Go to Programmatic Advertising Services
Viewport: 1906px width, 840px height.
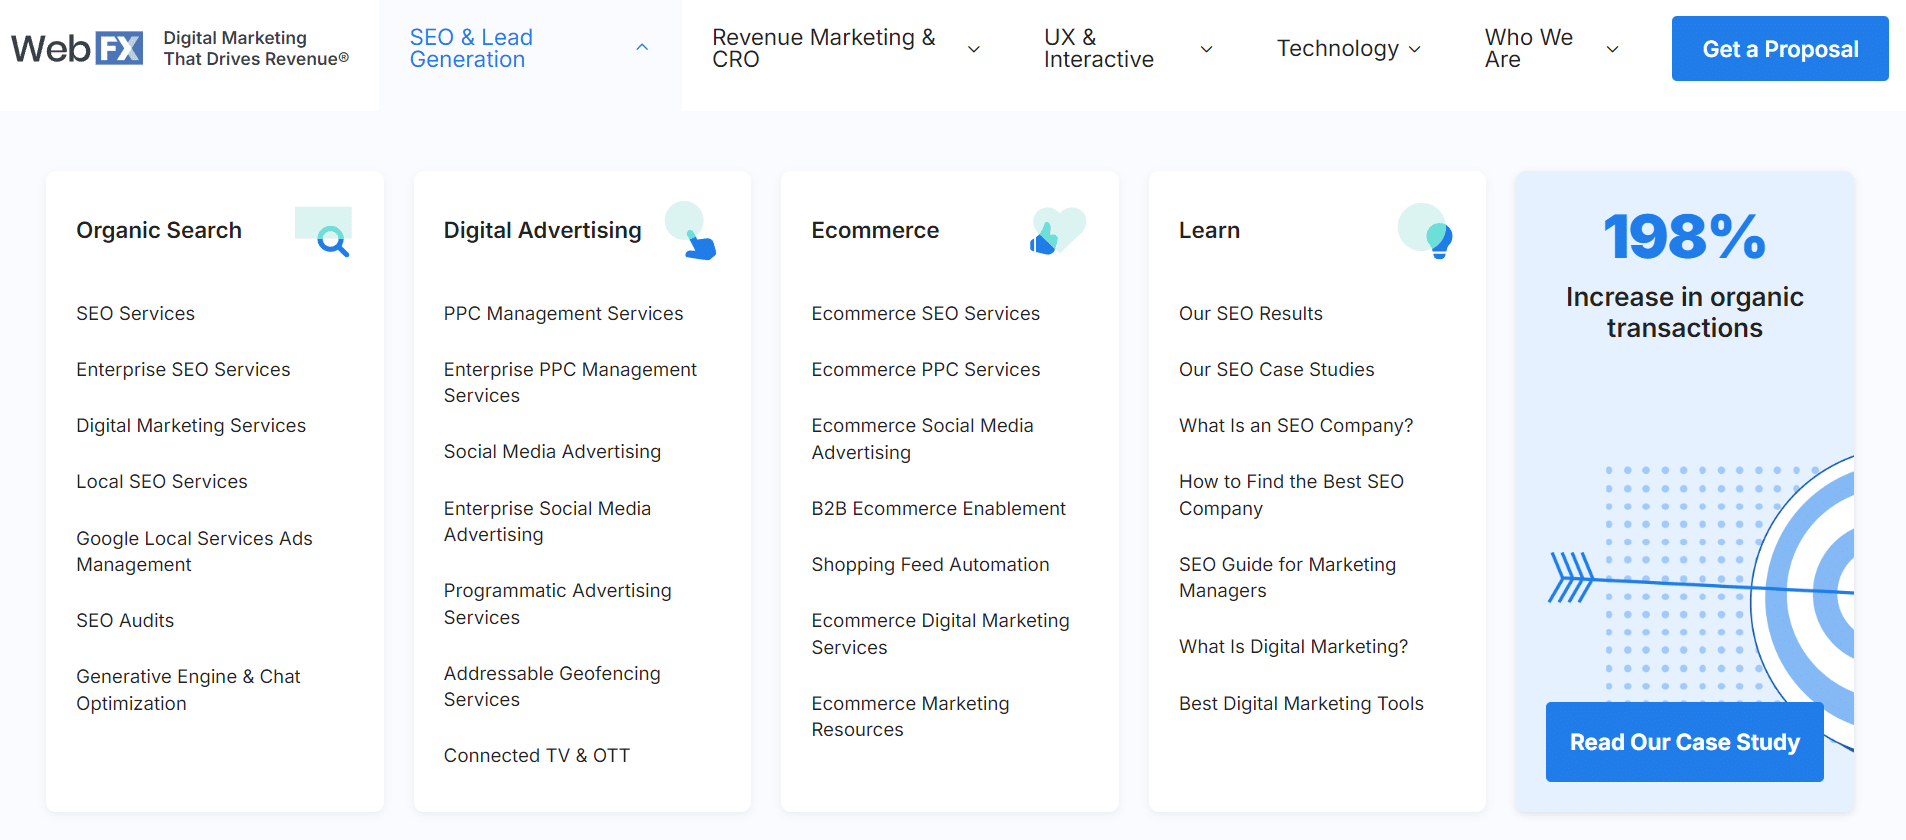coord(557,604)
